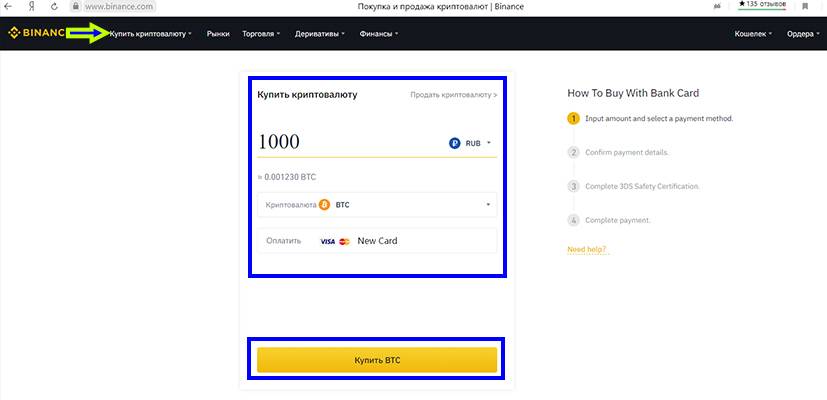This screenshot has height=400, width=827.
Task: Open the Деривативы menu
Action: click(x=319, y=34)
